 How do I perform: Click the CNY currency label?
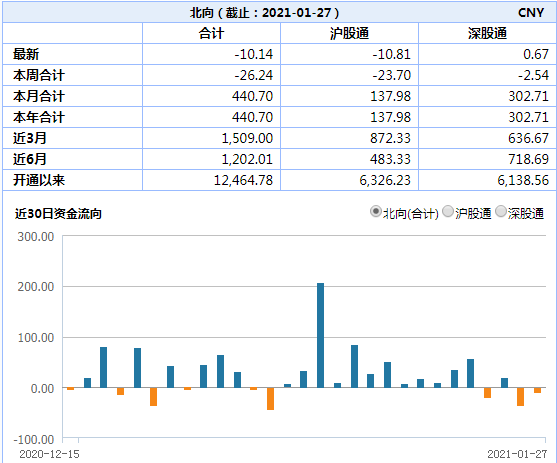[x=531, y=13]
